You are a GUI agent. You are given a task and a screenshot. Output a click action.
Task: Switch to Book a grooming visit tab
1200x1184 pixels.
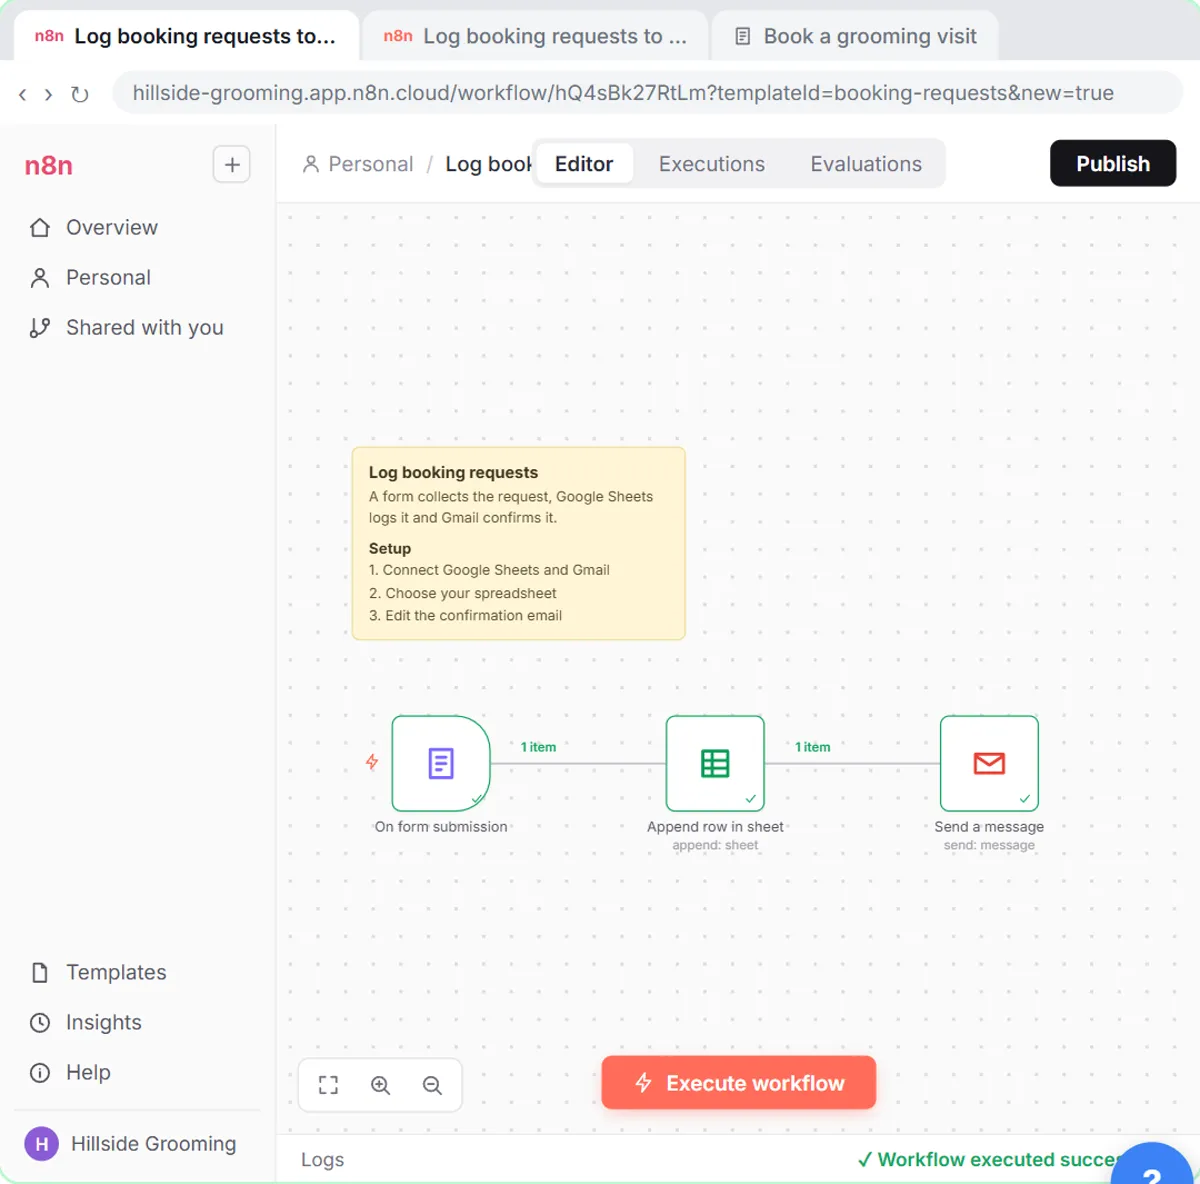[855, 37]
